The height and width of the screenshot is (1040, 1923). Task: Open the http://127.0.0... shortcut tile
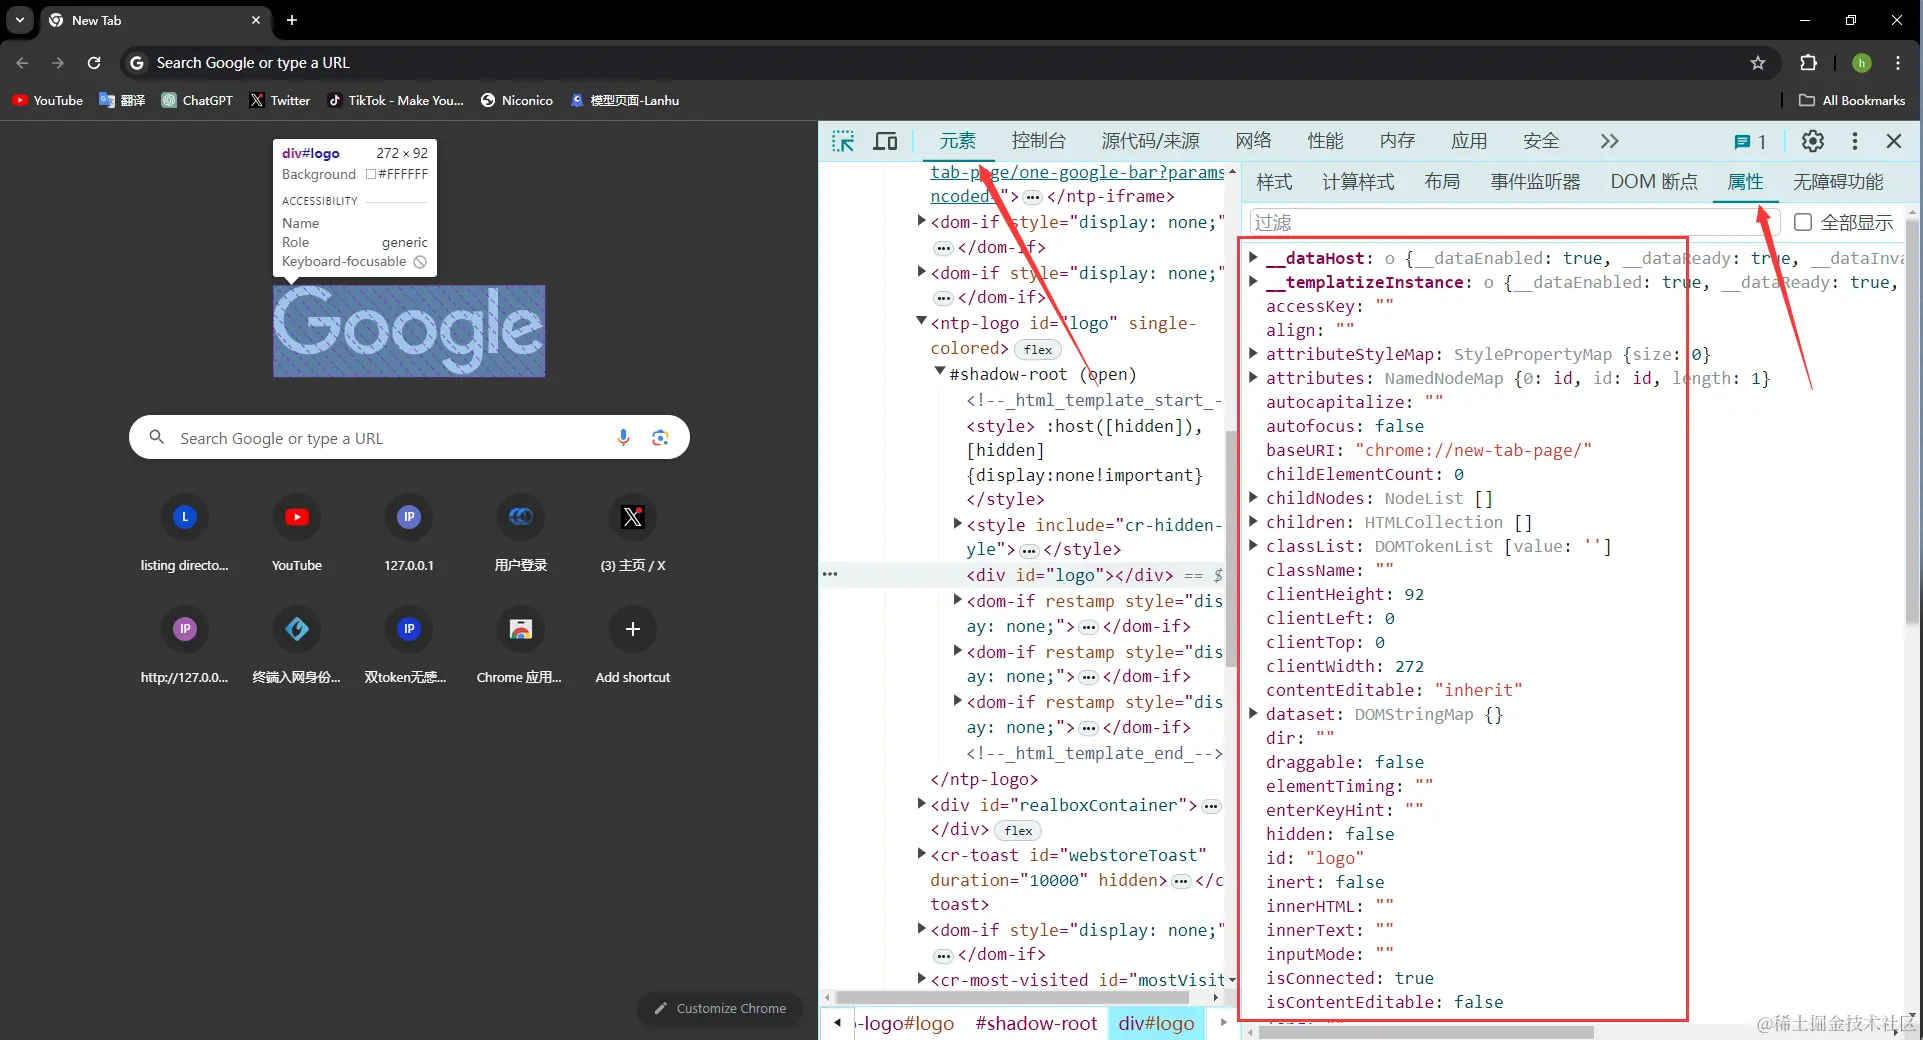click(185, 647)
